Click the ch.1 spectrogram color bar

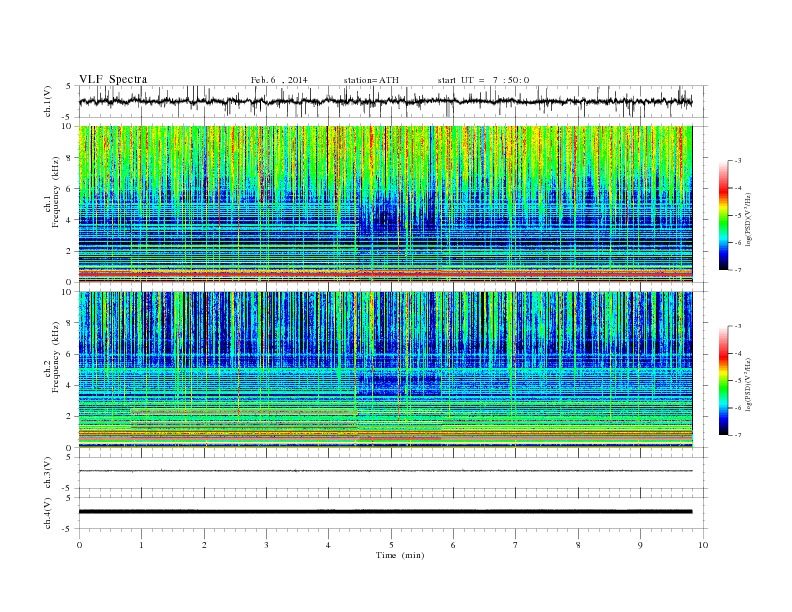click(x=723, y=215)
